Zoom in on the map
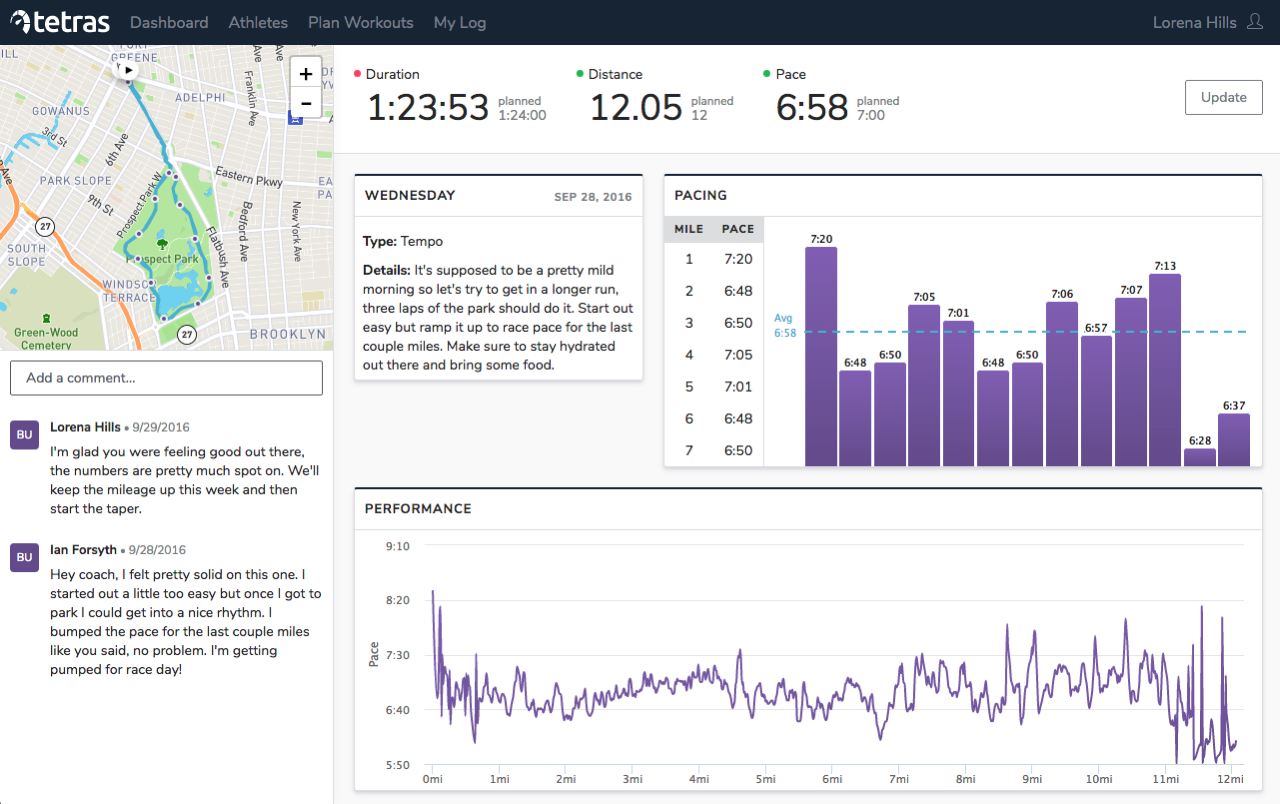The image size is (1280, 804). (x=306, y=74)
